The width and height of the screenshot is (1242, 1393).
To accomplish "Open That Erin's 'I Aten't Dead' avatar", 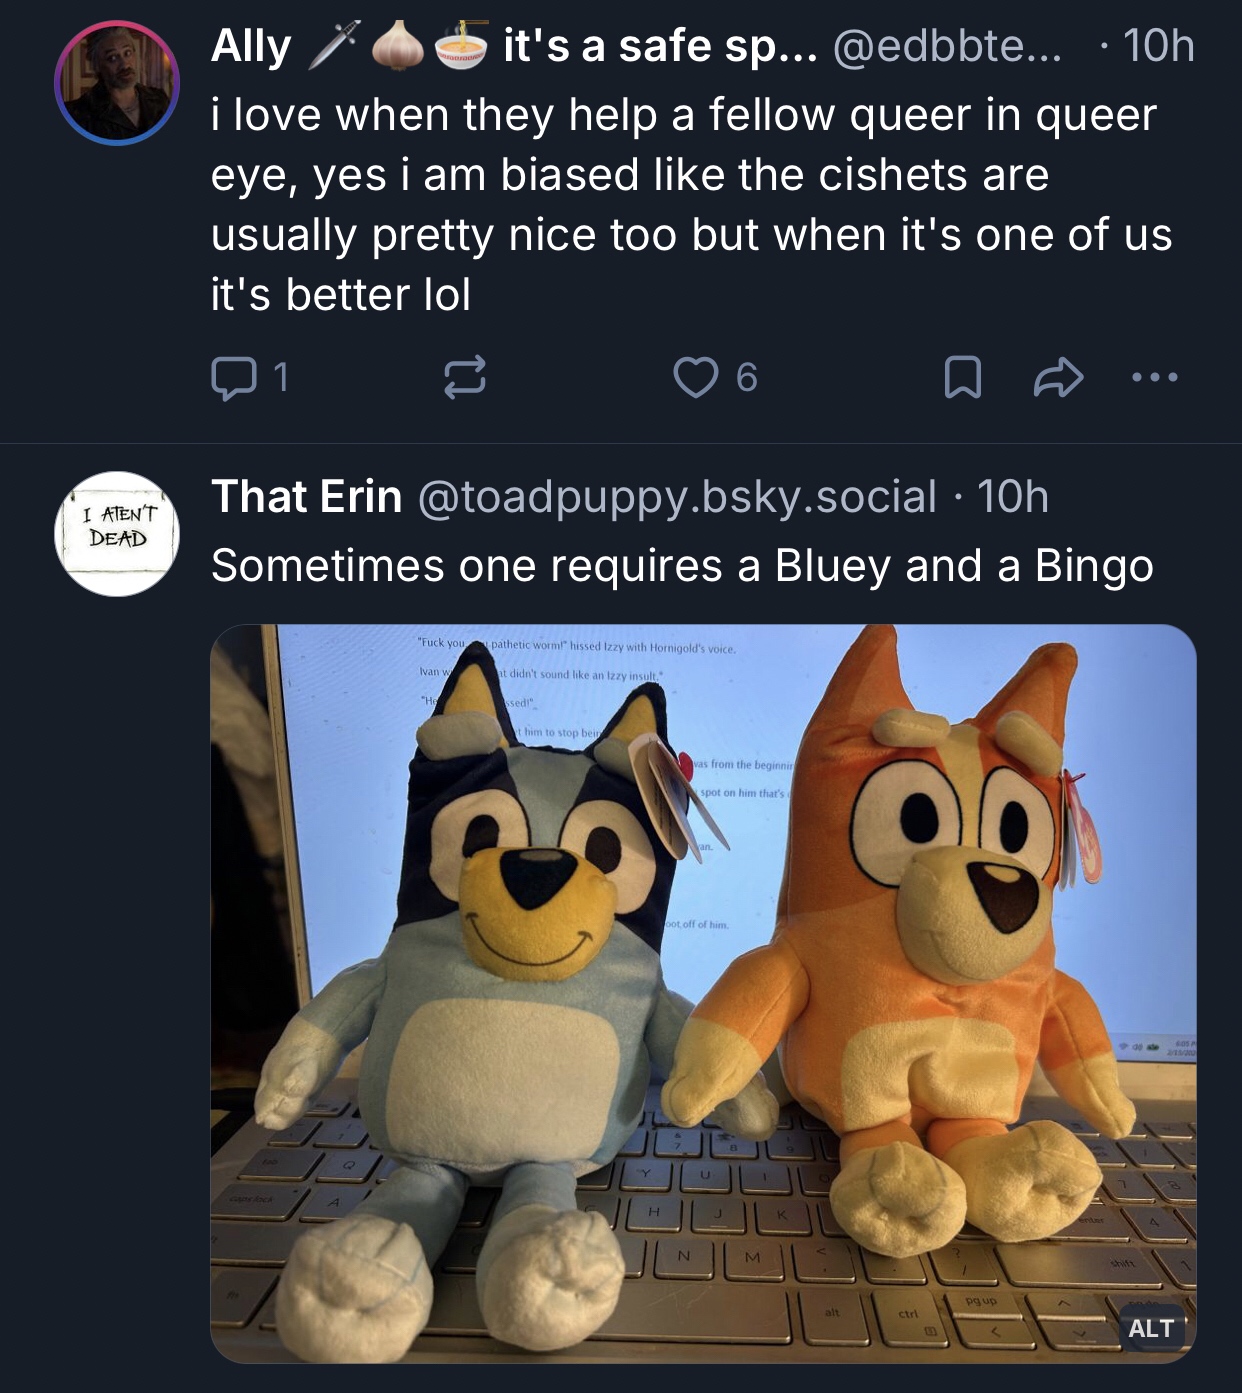I will (117, 534).
